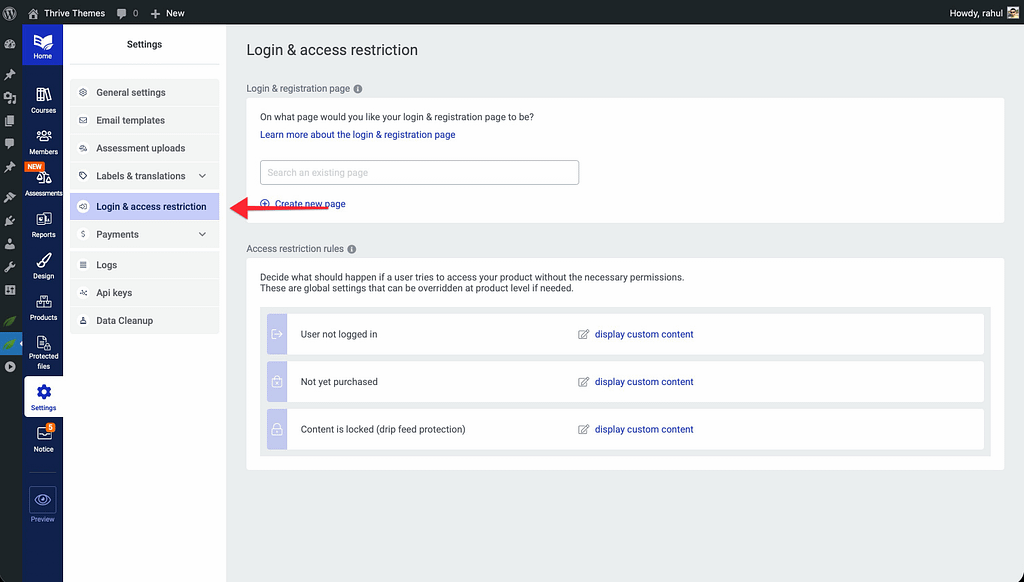Click the Preview eye icon
This screenshot has height=582, width=1024.
43,500
